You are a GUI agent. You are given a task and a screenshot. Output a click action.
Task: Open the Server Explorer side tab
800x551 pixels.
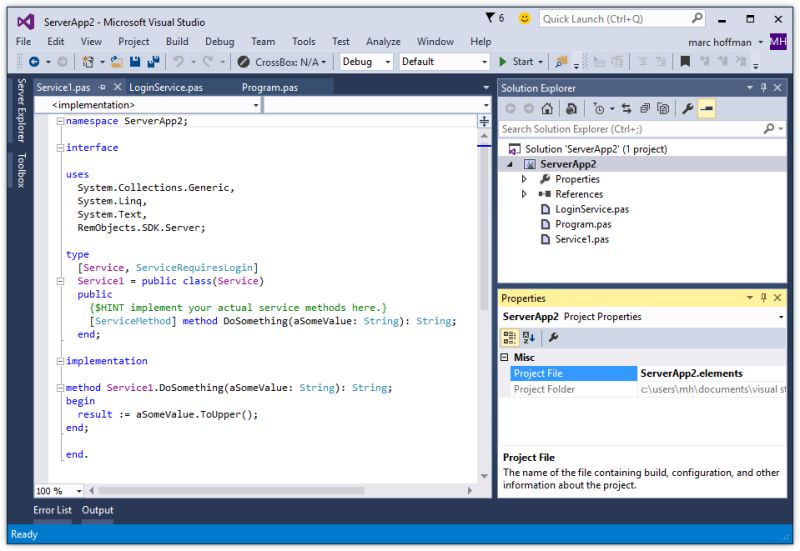pyautogui.click(x=21, y=110)
